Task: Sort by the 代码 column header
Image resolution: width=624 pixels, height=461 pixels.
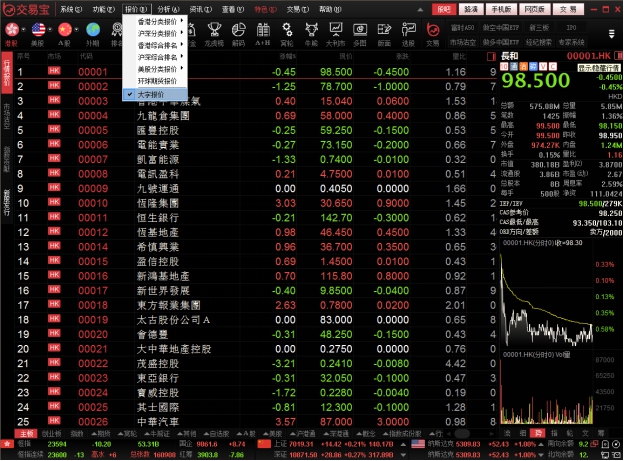Action: pos(85,57)
